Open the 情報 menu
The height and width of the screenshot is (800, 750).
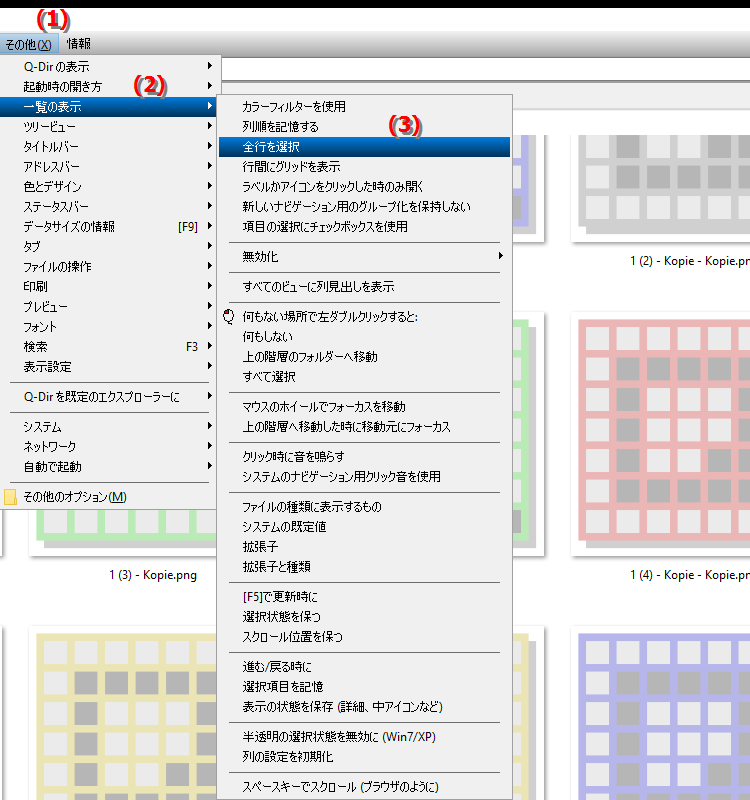click(x=79, y=44)
